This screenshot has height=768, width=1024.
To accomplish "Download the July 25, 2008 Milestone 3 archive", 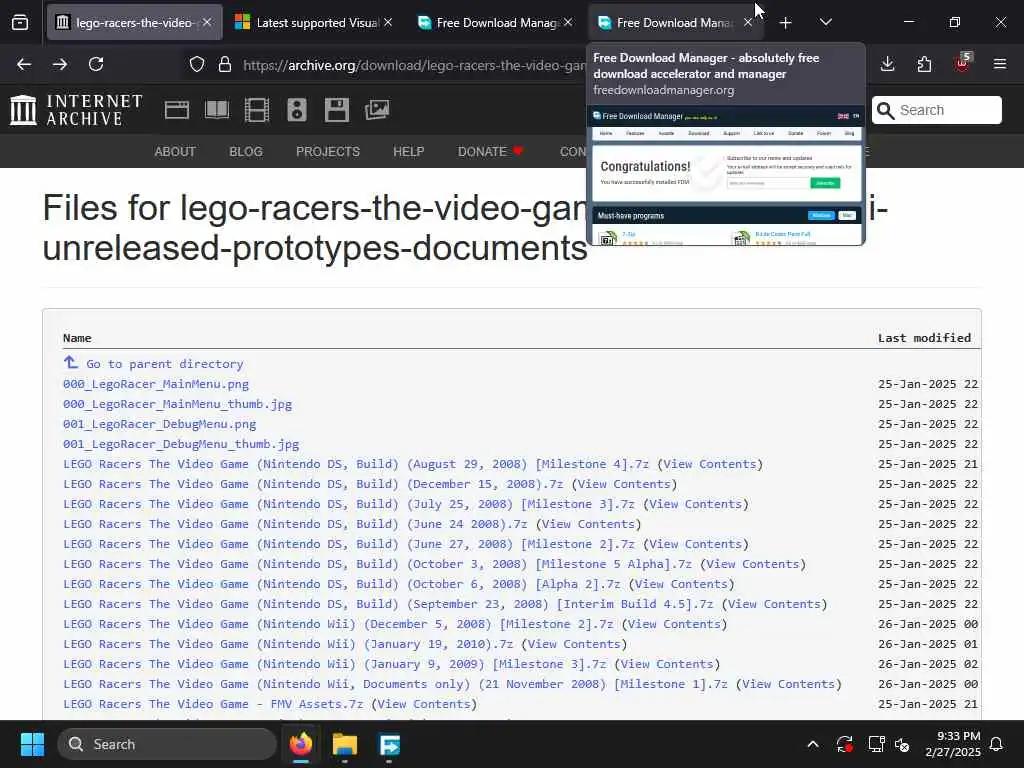I will [349, 504].
